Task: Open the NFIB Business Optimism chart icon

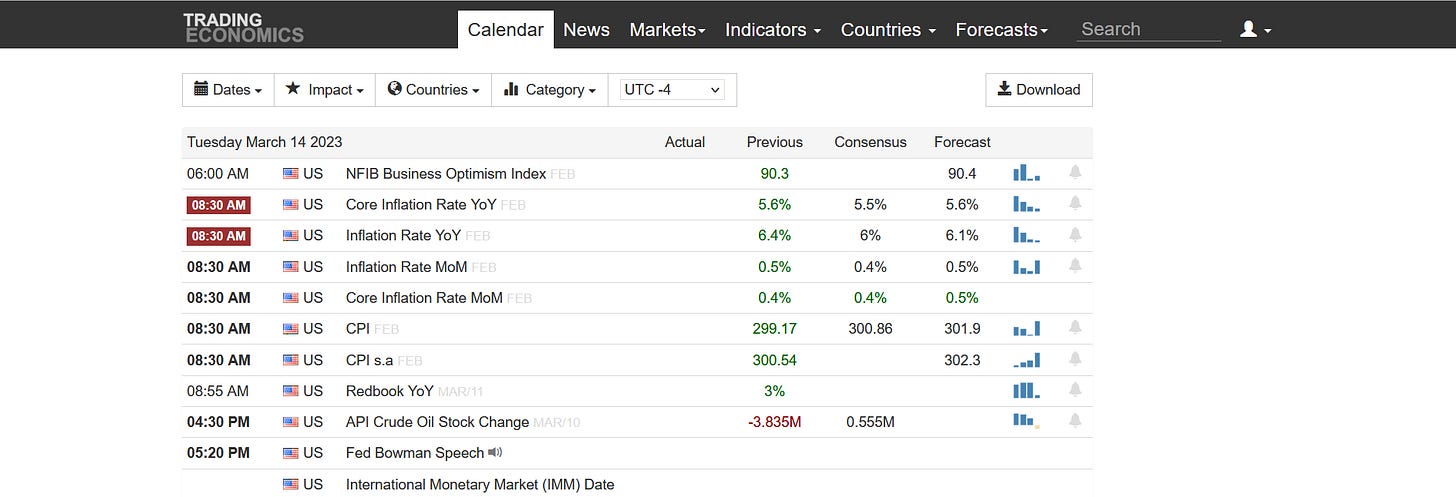Action: [x=1027, y=173]
